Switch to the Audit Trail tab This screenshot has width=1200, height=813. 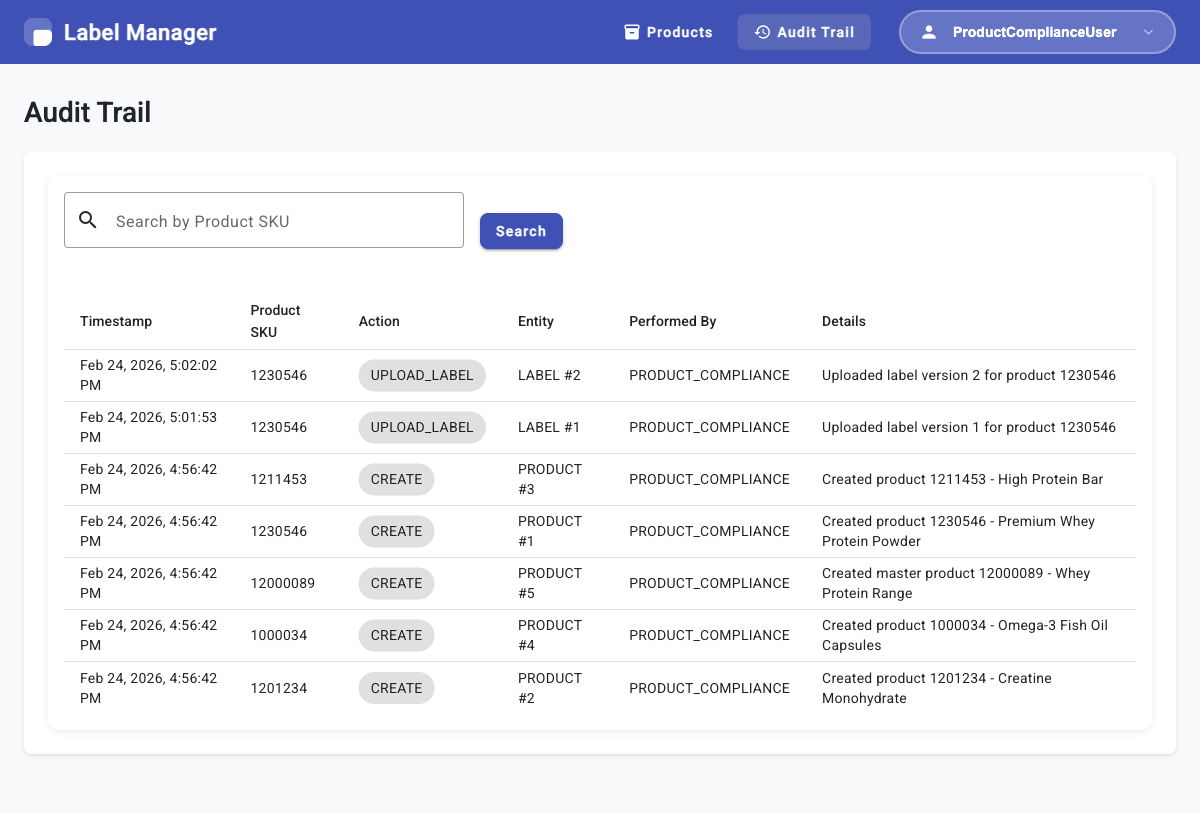(x=804, y=32)
